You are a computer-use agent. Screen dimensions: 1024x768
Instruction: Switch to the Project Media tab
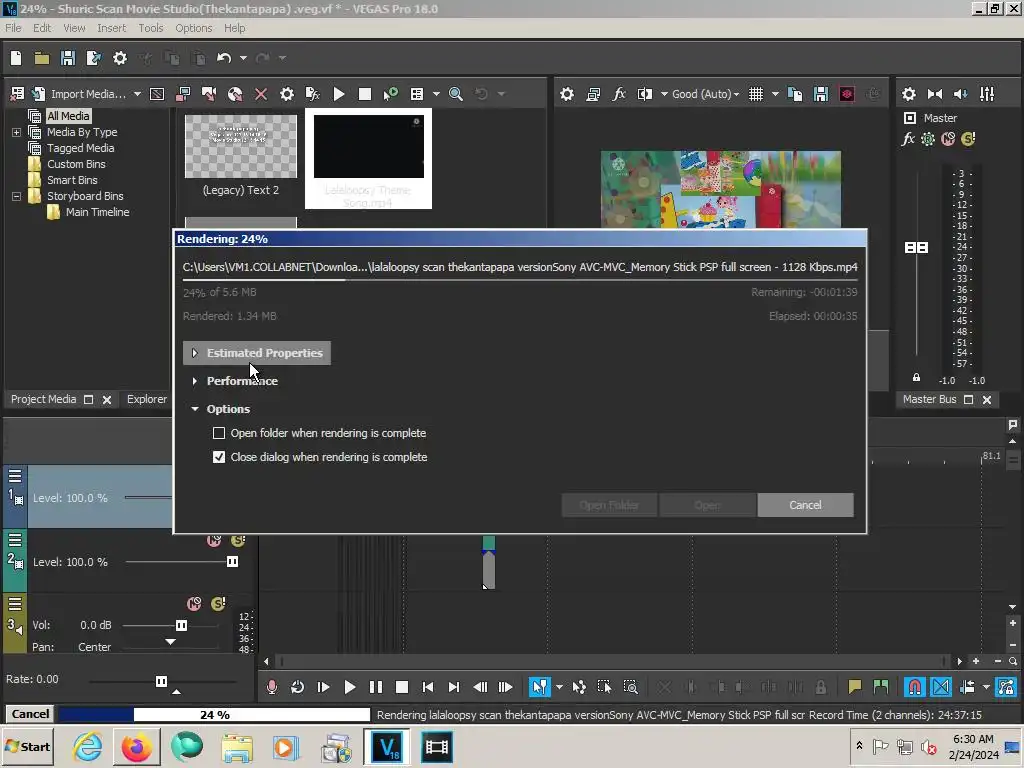tap(43, 399)
